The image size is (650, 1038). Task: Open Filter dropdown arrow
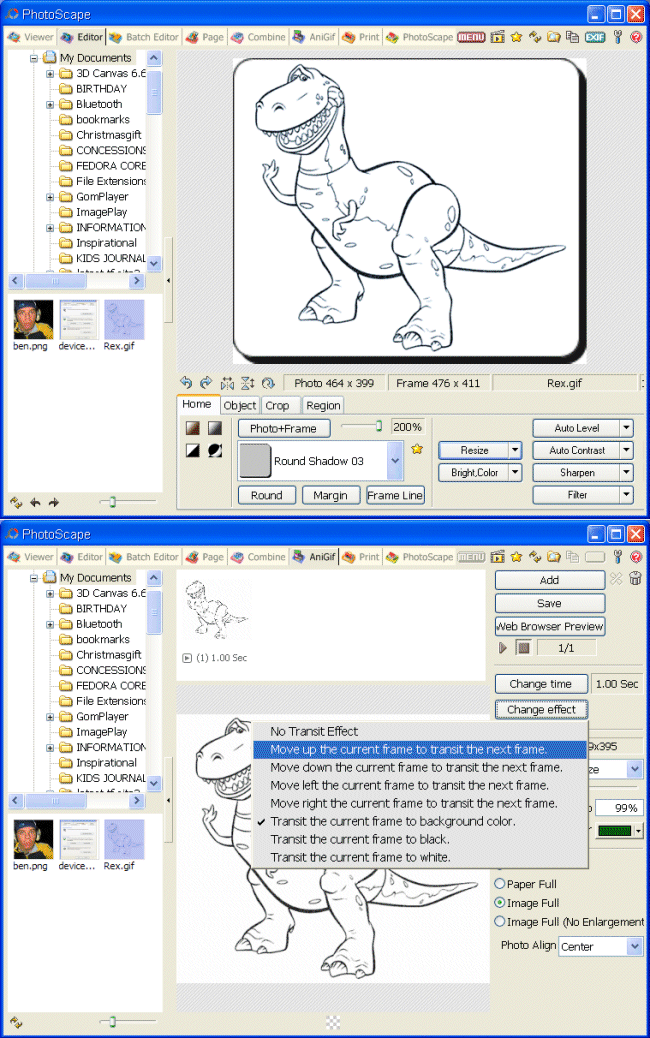(626, 495)
